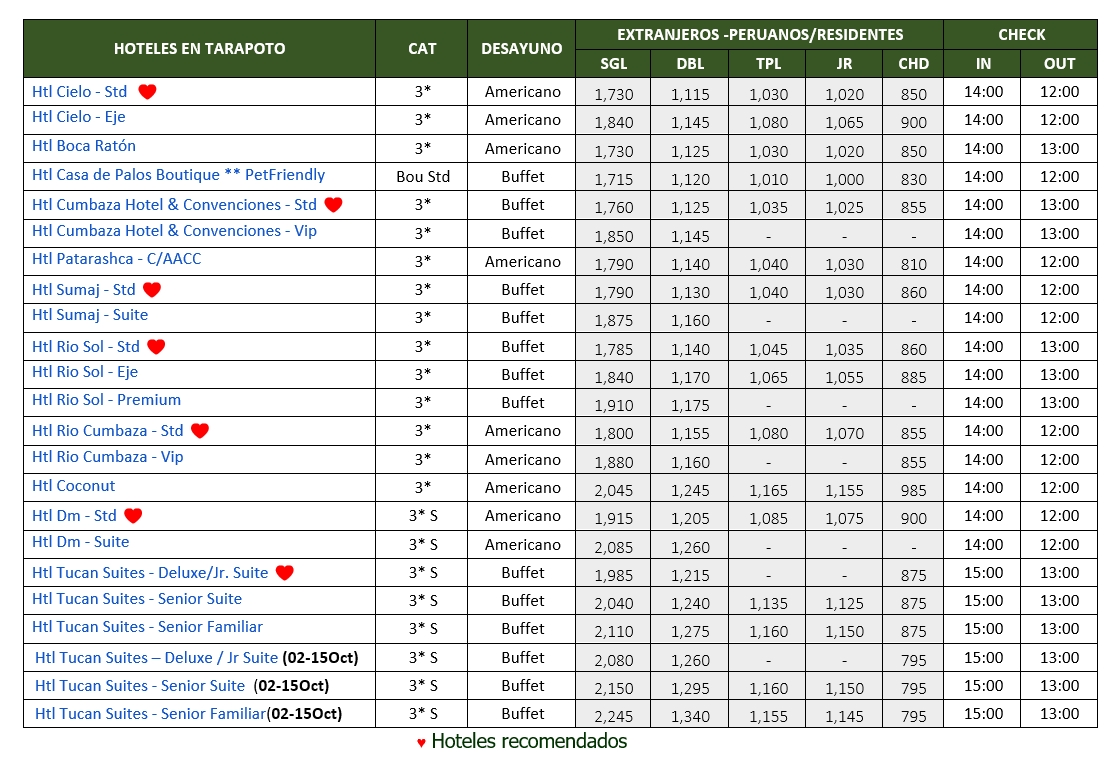This screenshot has height=758, width=1117.
Task: Click the red heart beside Htl Dm - Std
Action: (133, 516)
